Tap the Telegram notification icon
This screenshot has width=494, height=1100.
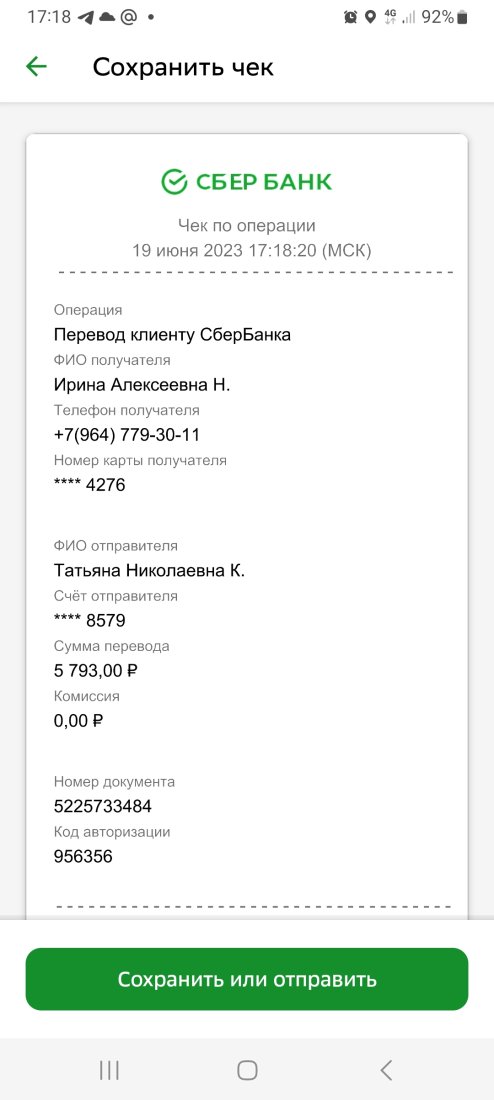[x=86, y=17]
